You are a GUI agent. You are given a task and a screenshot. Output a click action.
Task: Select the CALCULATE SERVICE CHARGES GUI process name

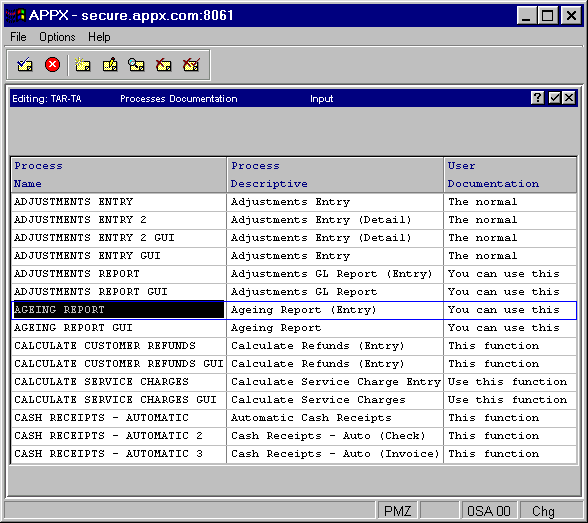[x=118, y=400]
